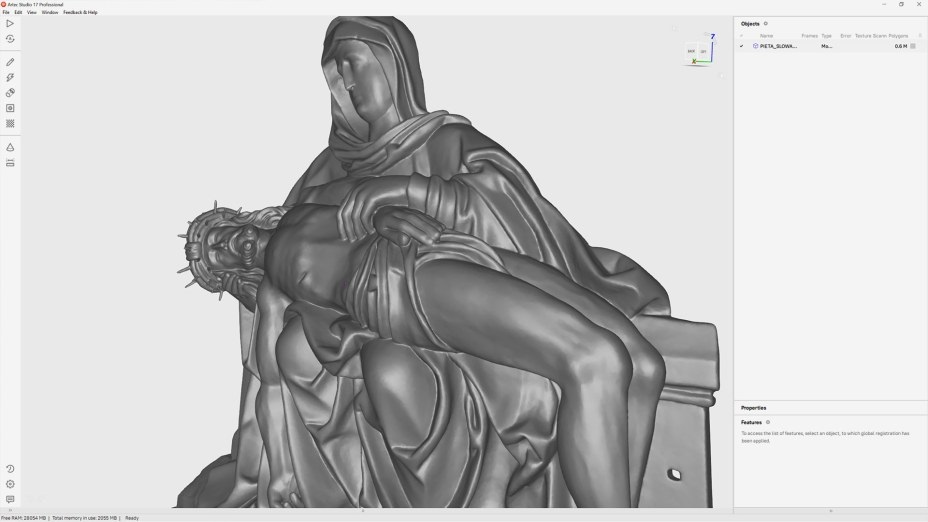Click the 3D orientation cube in the viewport
The width and height of the screenshot is (928, 522).
pyautogui.click(x=697, y=51)
